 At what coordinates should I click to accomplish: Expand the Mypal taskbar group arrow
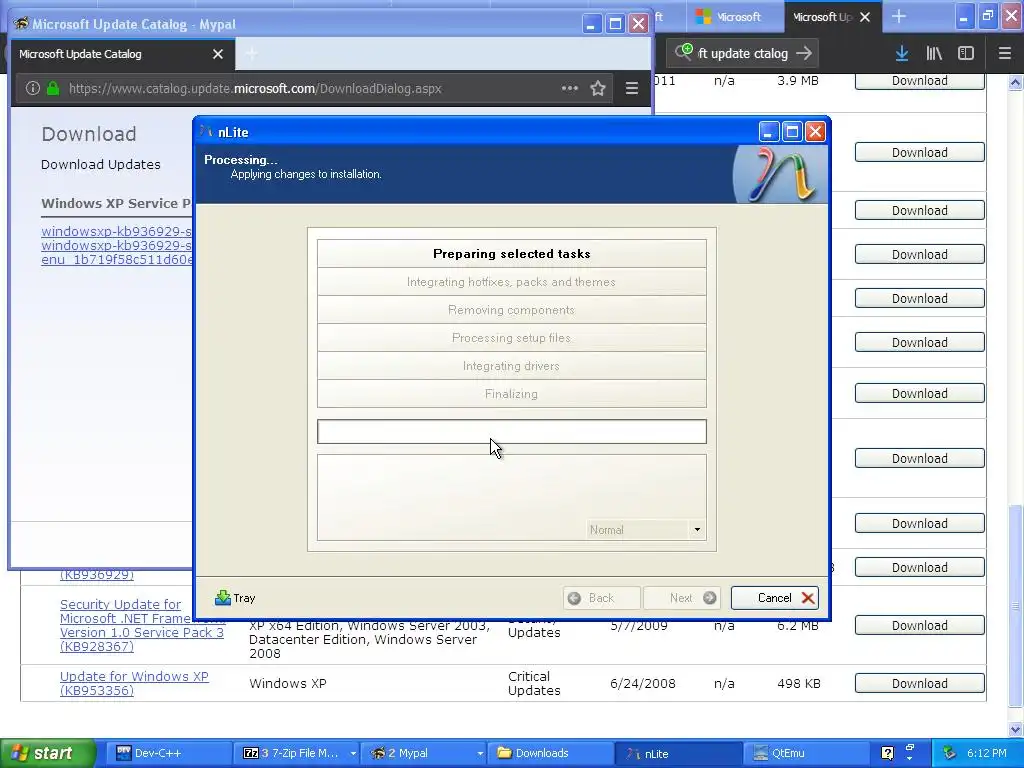click(479, 753)
